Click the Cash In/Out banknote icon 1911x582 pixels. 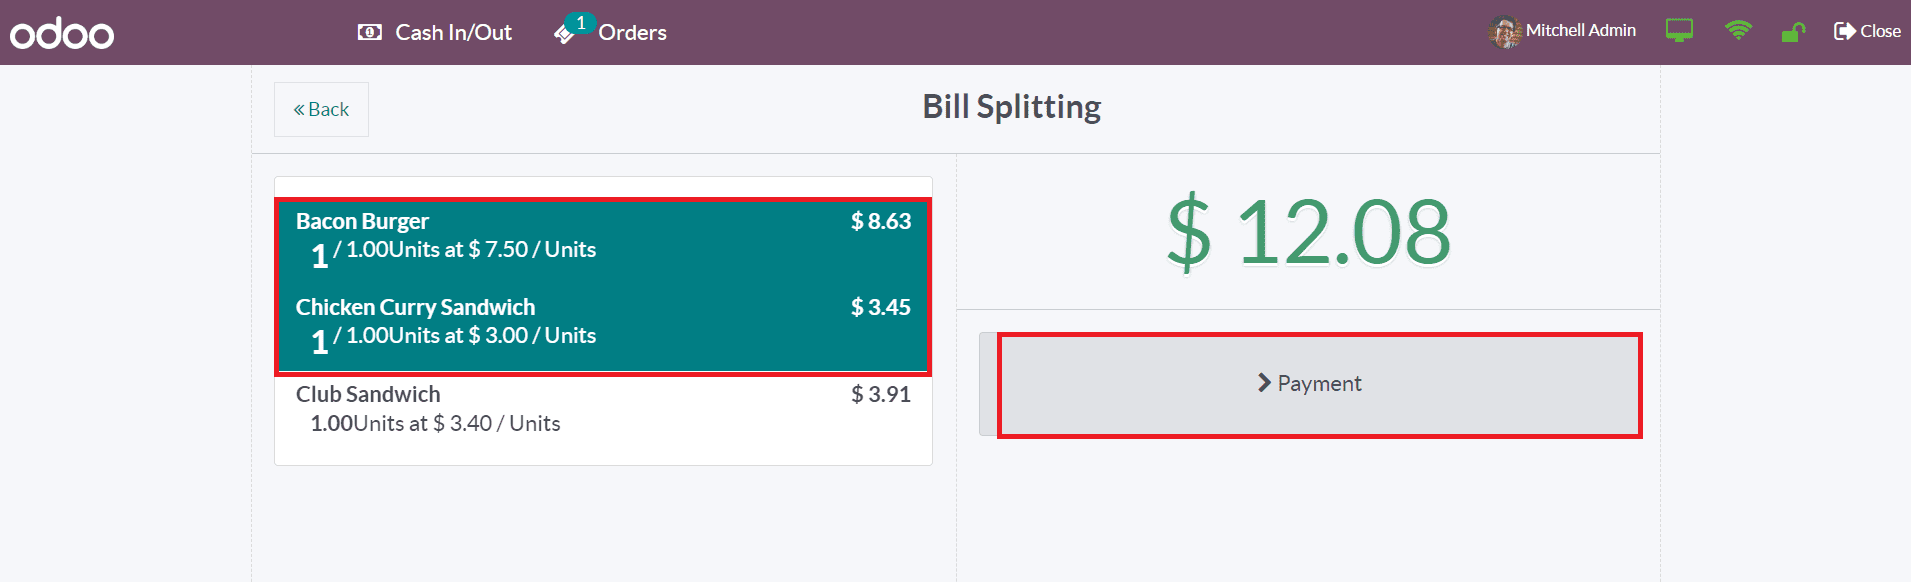tap(369, 32)
